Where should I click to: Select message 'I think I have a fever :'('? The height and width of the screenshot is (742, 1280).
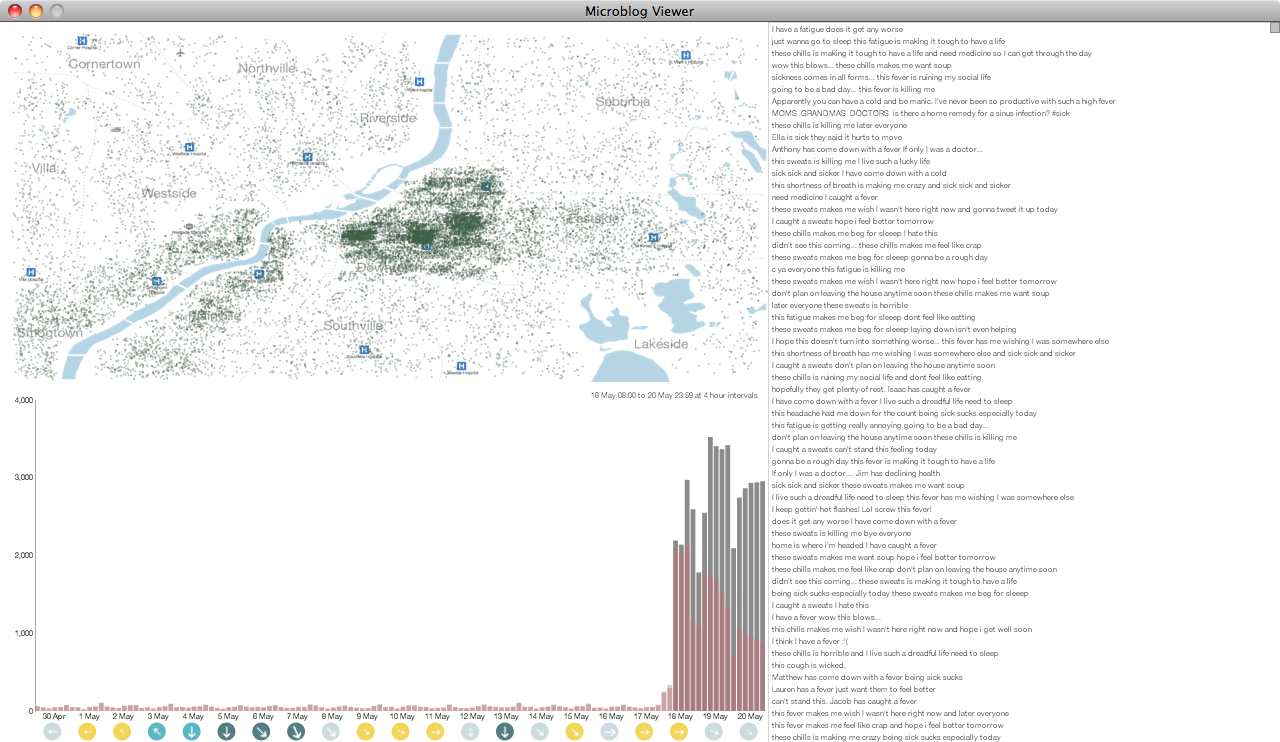817,641
